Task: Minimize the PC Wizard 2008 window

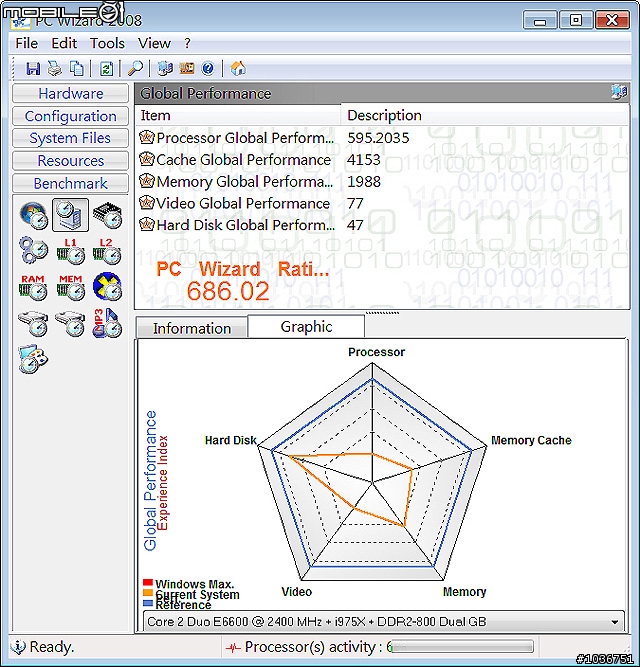Action: (x=540, y=20)
